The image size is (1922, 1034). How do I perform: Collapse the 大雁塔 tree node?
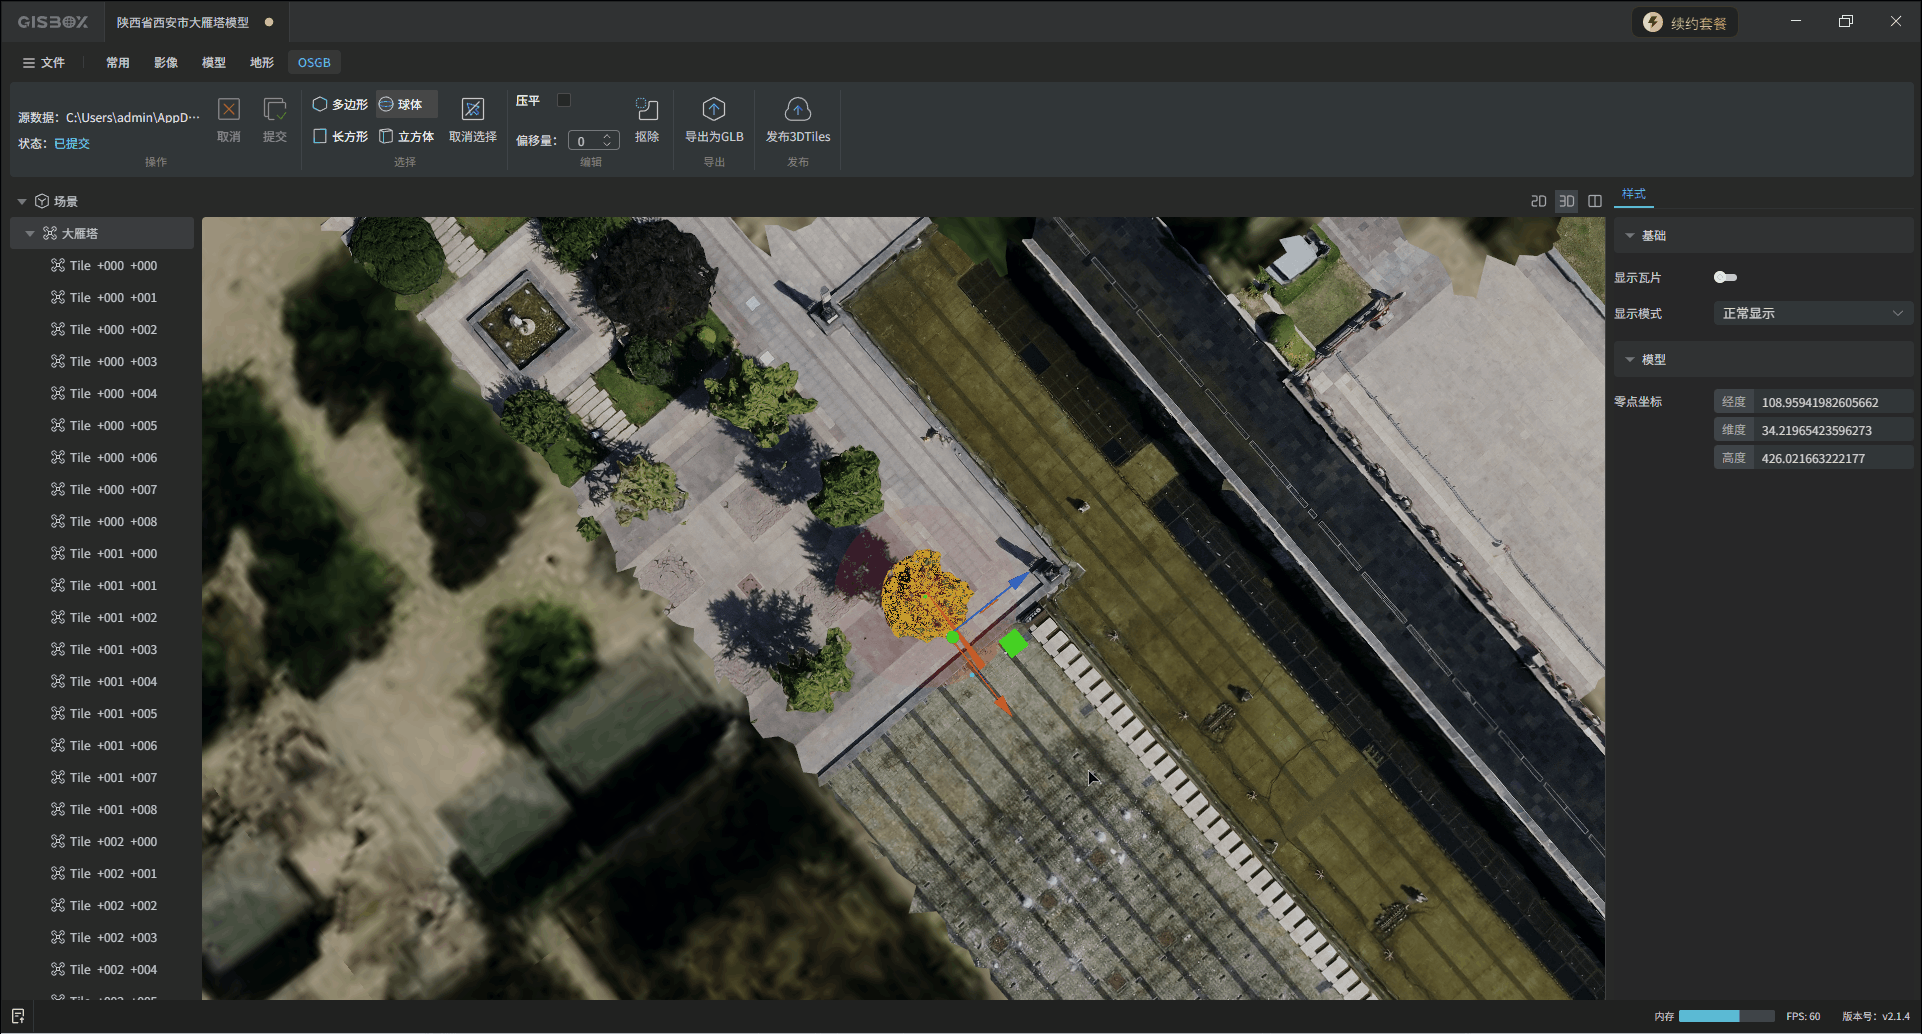coord(30,233)
